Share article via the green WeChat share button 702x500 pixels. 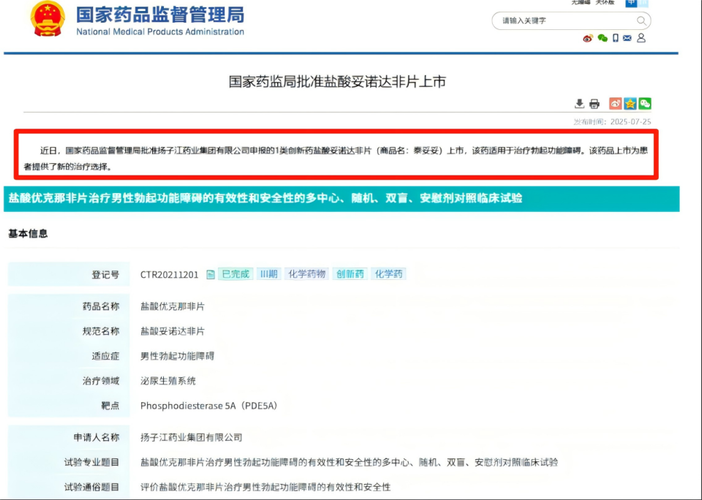click(x=645, y=103)
